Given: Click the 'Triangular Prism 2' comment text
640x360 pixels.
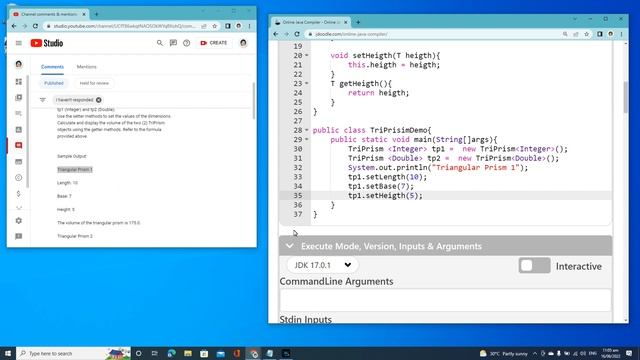Looking at the screenshot, I should pyautogui.click(x=75, y=236).
